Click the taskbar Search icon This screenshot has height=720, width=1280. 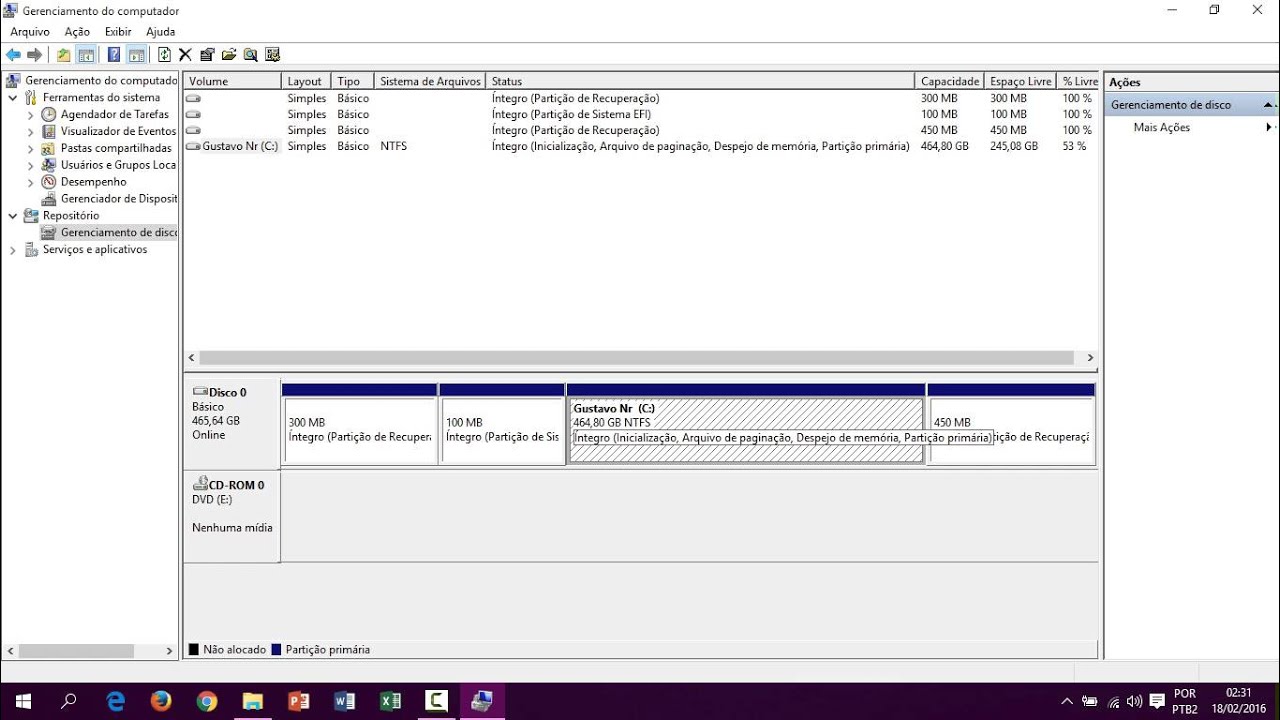69,701
